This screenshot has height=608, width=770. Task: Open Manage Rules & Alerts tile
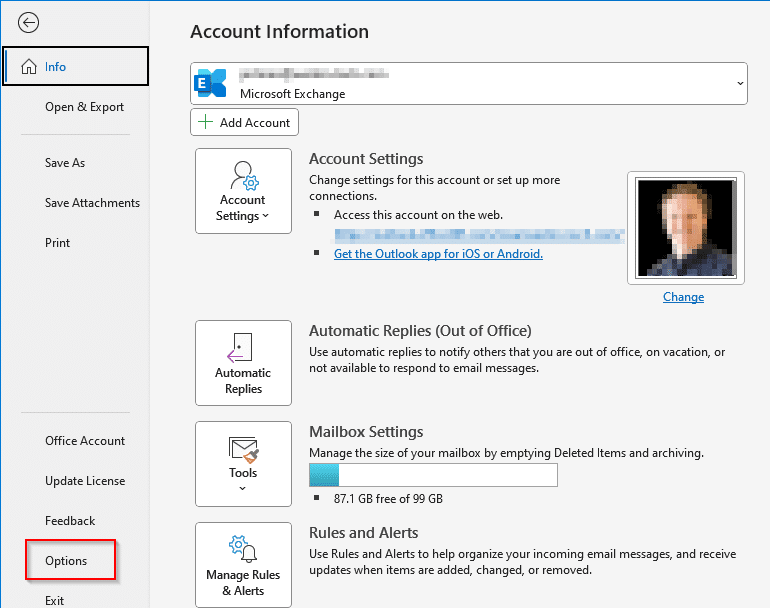pyautogui.click(x=244, y=565)
